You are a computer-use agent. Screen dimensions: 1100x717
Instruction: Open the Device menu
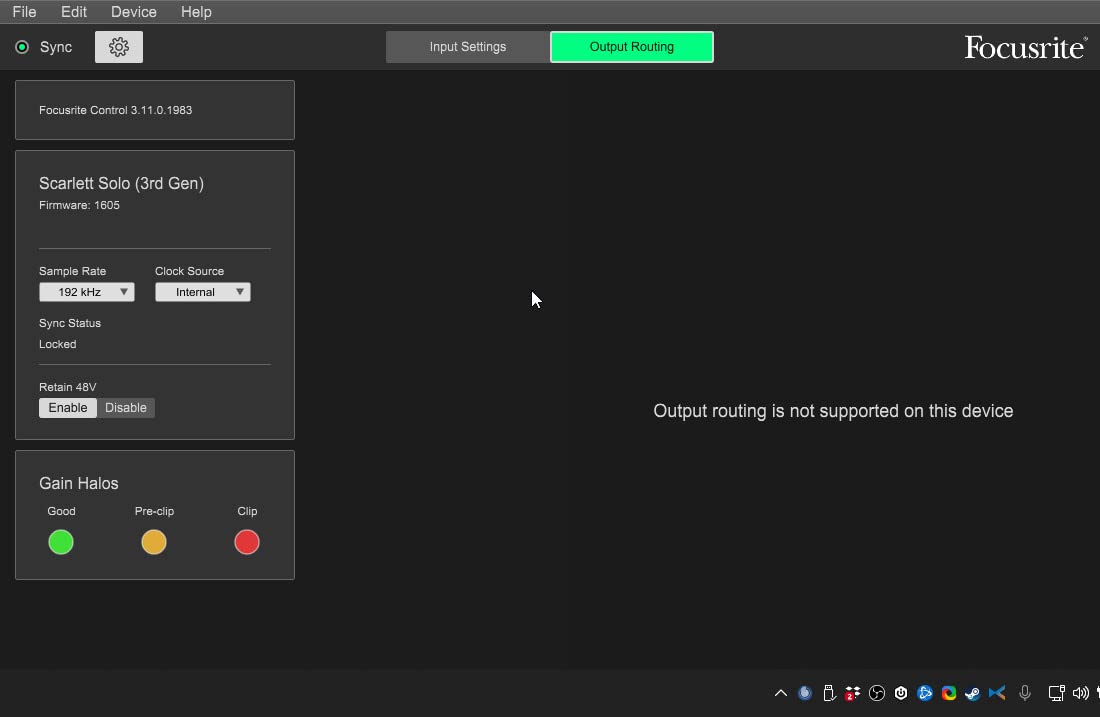[133, 12]
